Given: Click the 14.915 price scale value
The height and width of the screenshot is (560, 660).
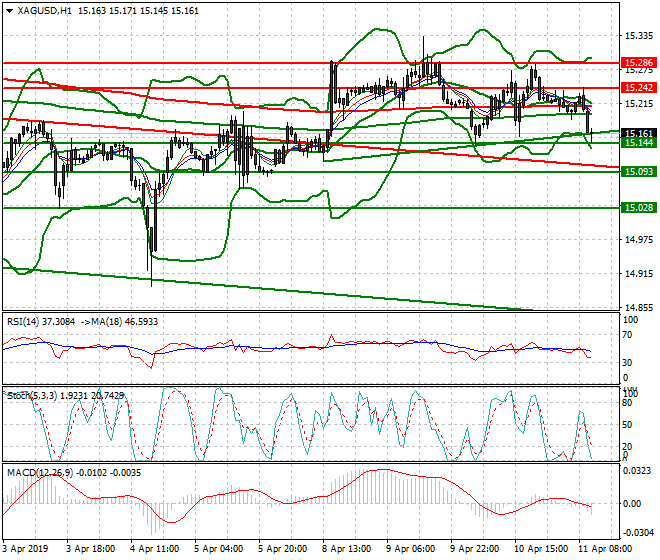Looking at the screenshot, I should point(639,274).
